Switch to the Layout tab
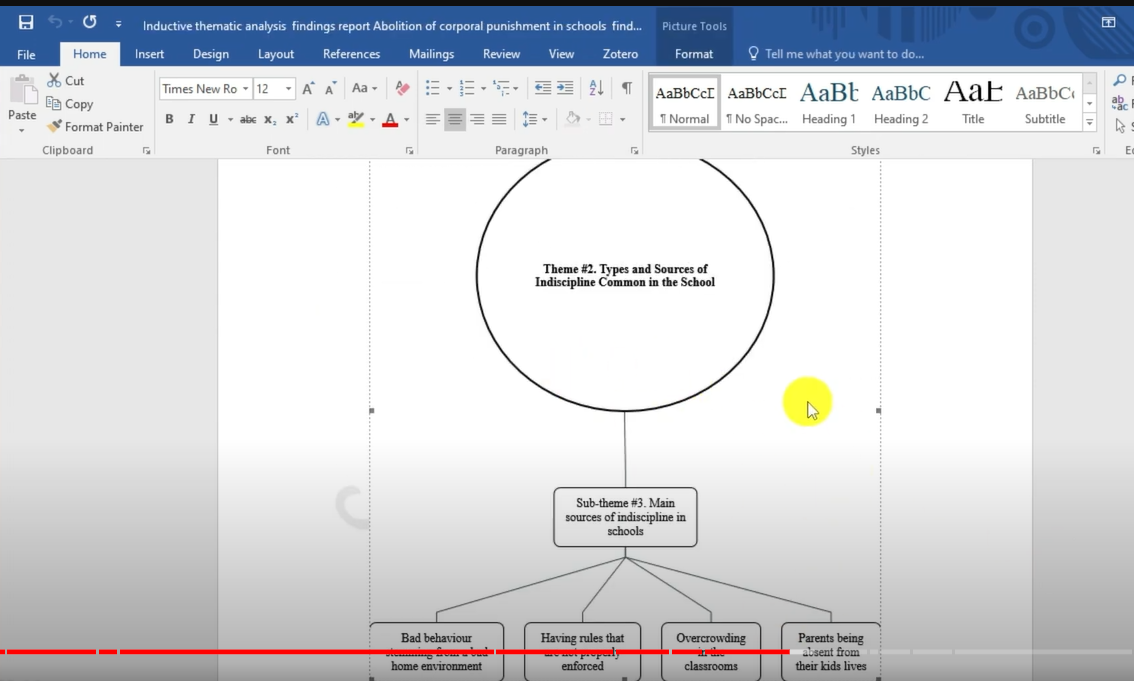Viewport: 1134px width, 681px height. pyautogui.click(x=276, y=54)
